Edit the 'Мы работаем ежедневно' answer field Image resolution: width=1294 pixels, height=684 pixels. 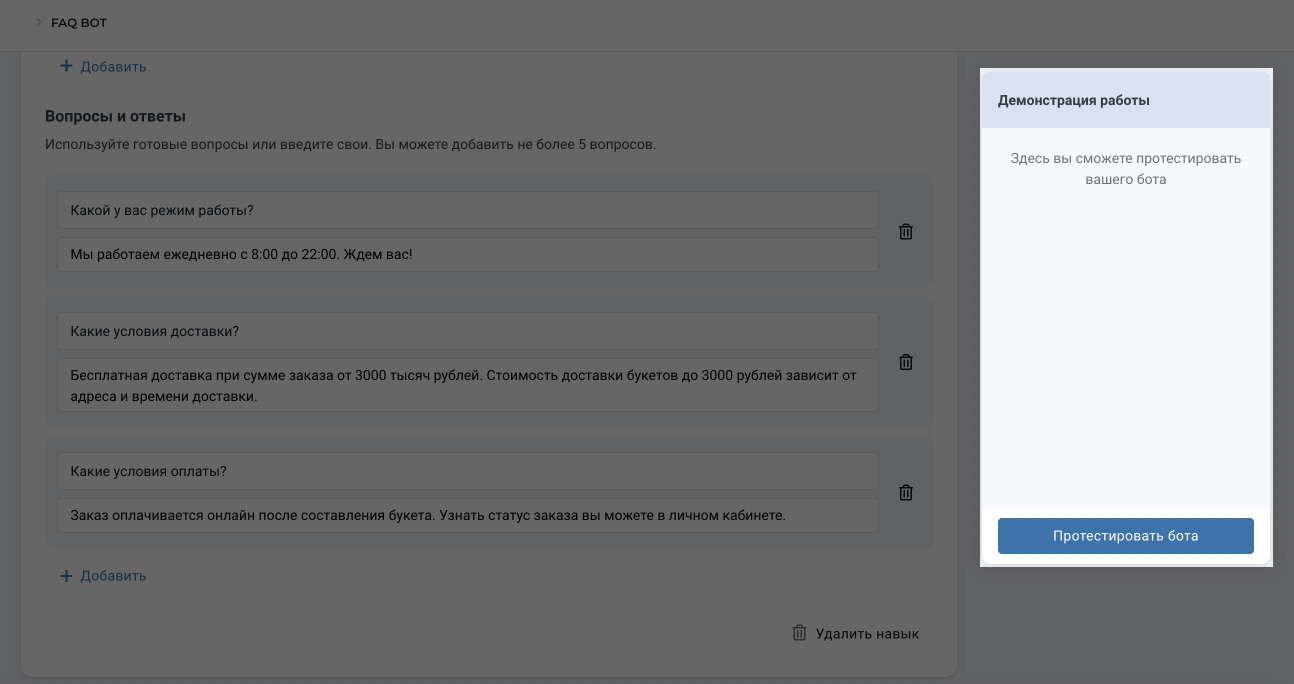tap(467, 254)
